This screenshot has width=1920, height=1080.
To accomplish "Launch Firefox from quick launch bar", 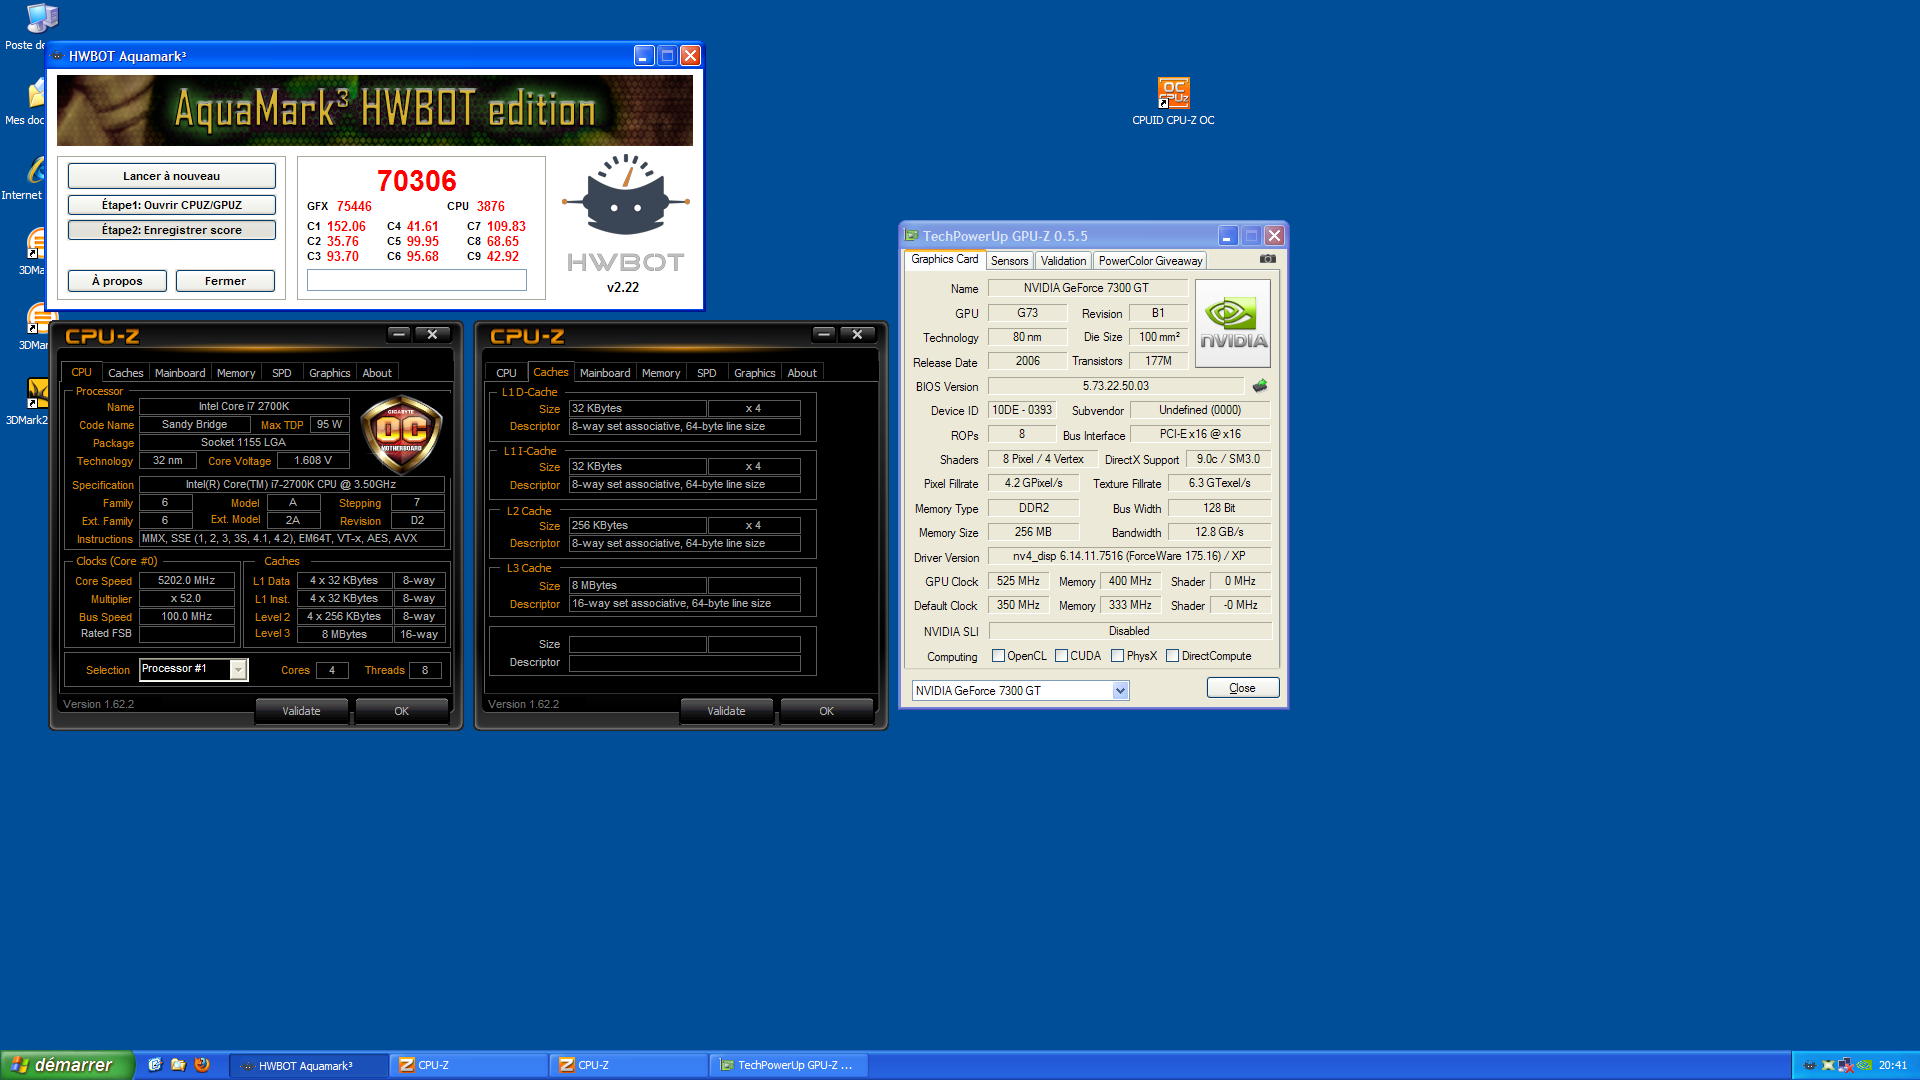I will (202, 1065).
